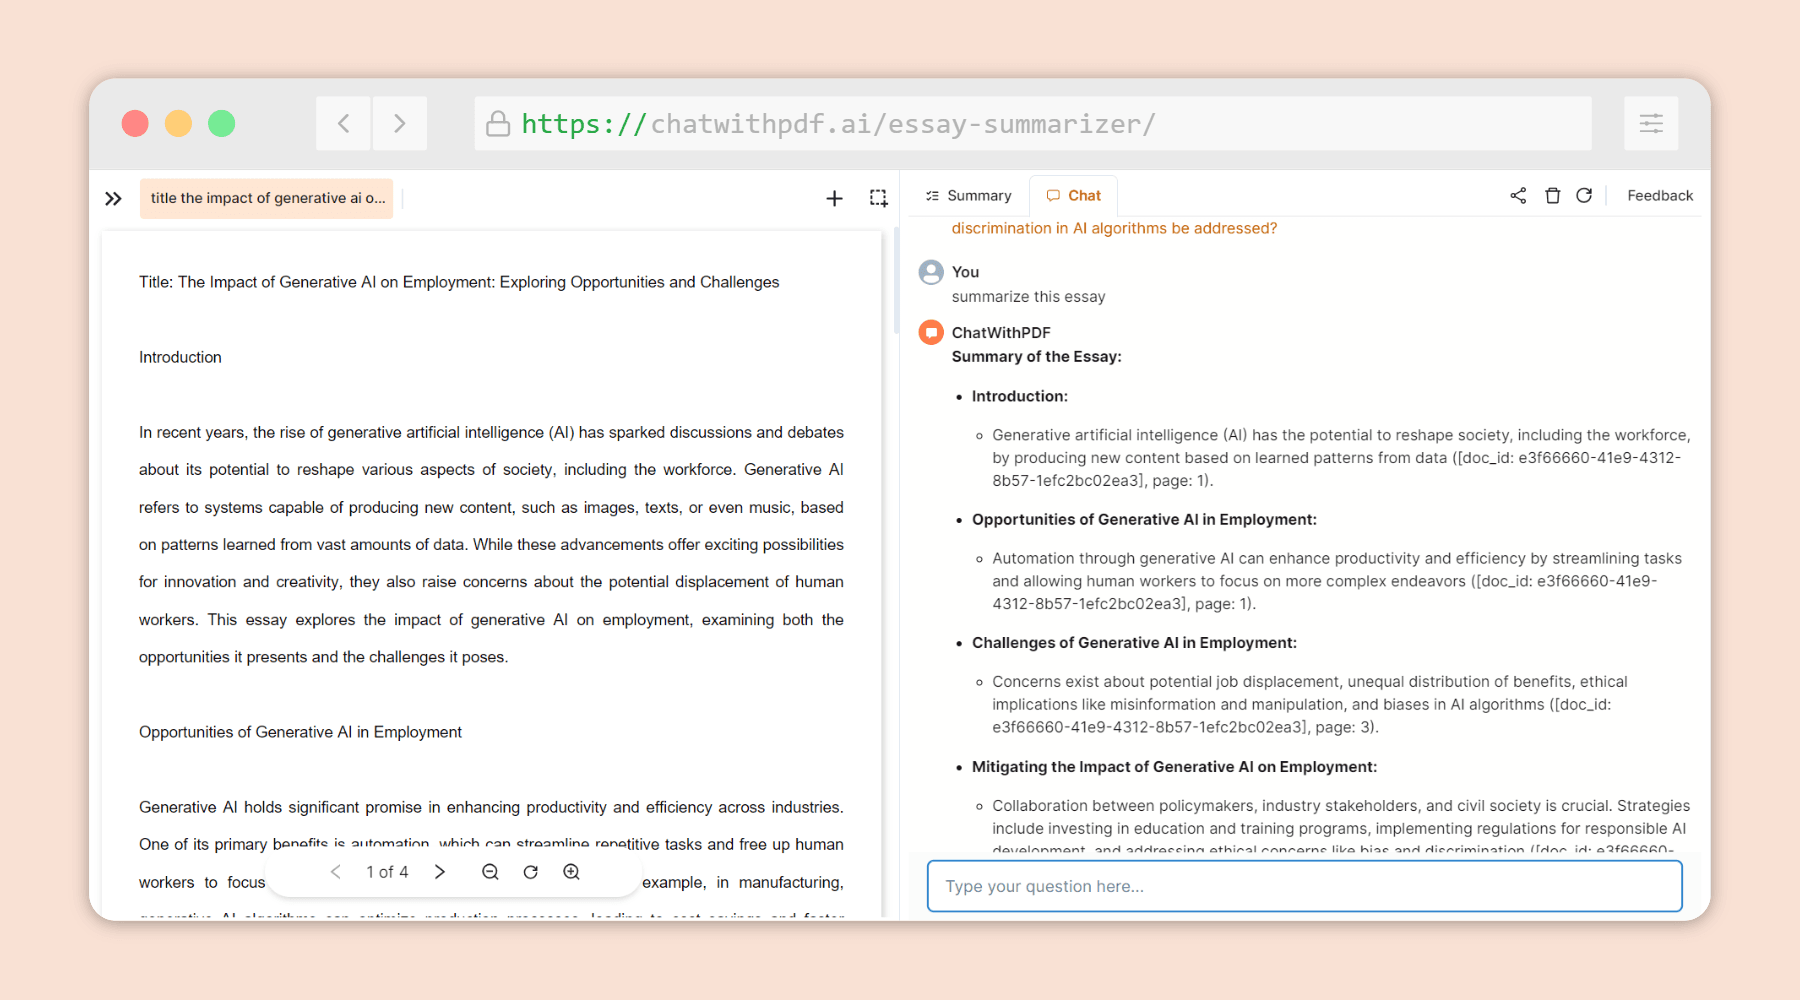Reload the PDF page view
The height and width of the screenshot is (1000, 1800).
coord(530,871)
